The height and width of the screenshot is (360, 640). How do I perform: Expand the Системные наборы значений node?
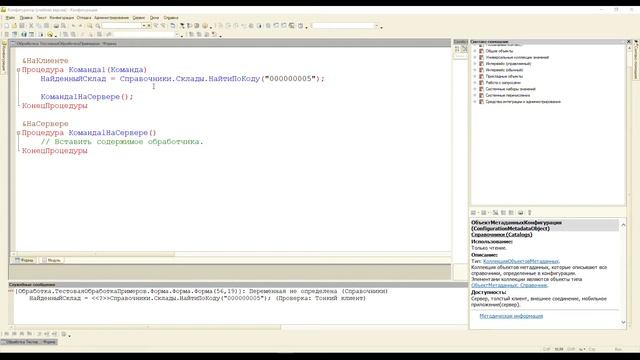click(475, 89)
